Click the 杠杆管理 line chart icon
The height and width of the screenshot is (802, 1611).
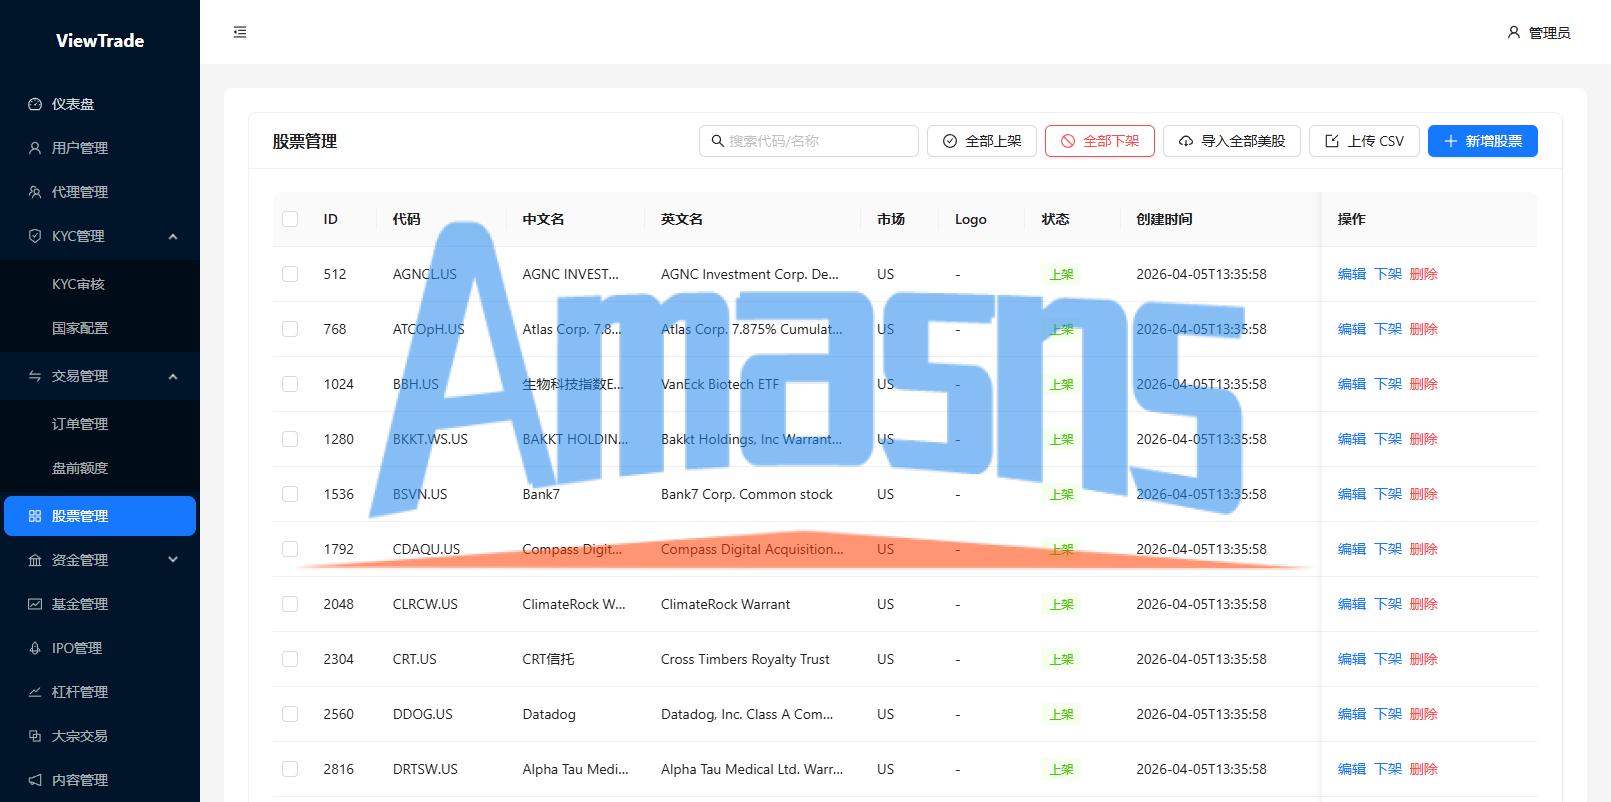point(35,692)
